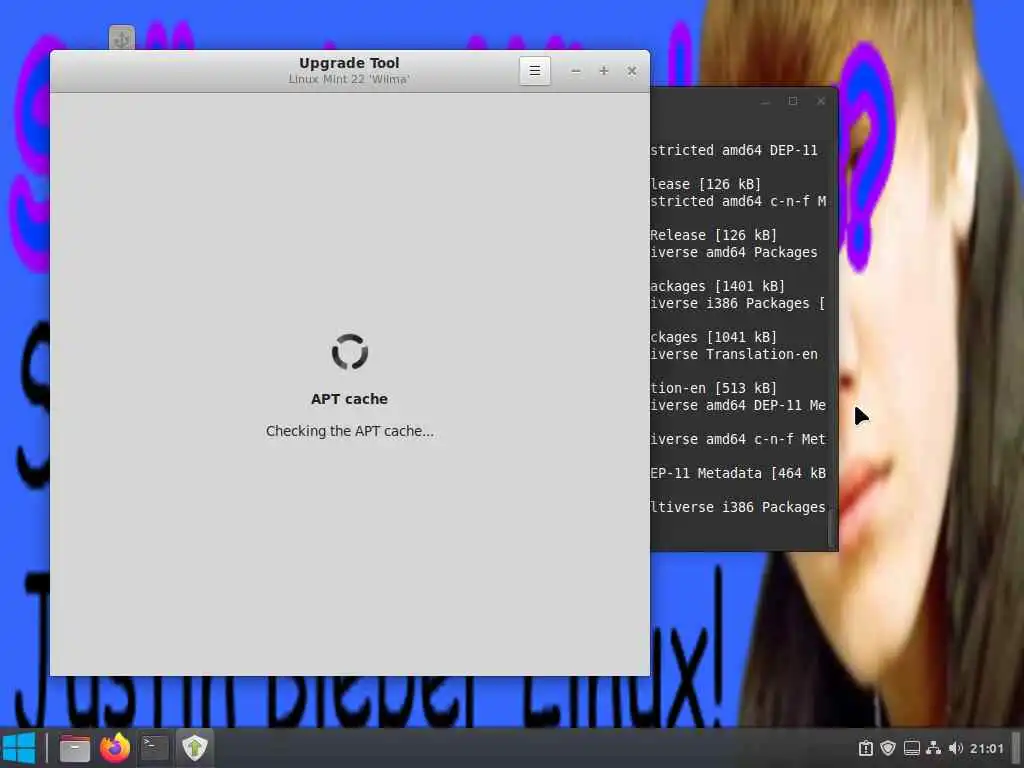Click terminal line 'ltiverse i386 Packages'
This screenshot has height=768, width=1024.
click(x=738, y=507)
